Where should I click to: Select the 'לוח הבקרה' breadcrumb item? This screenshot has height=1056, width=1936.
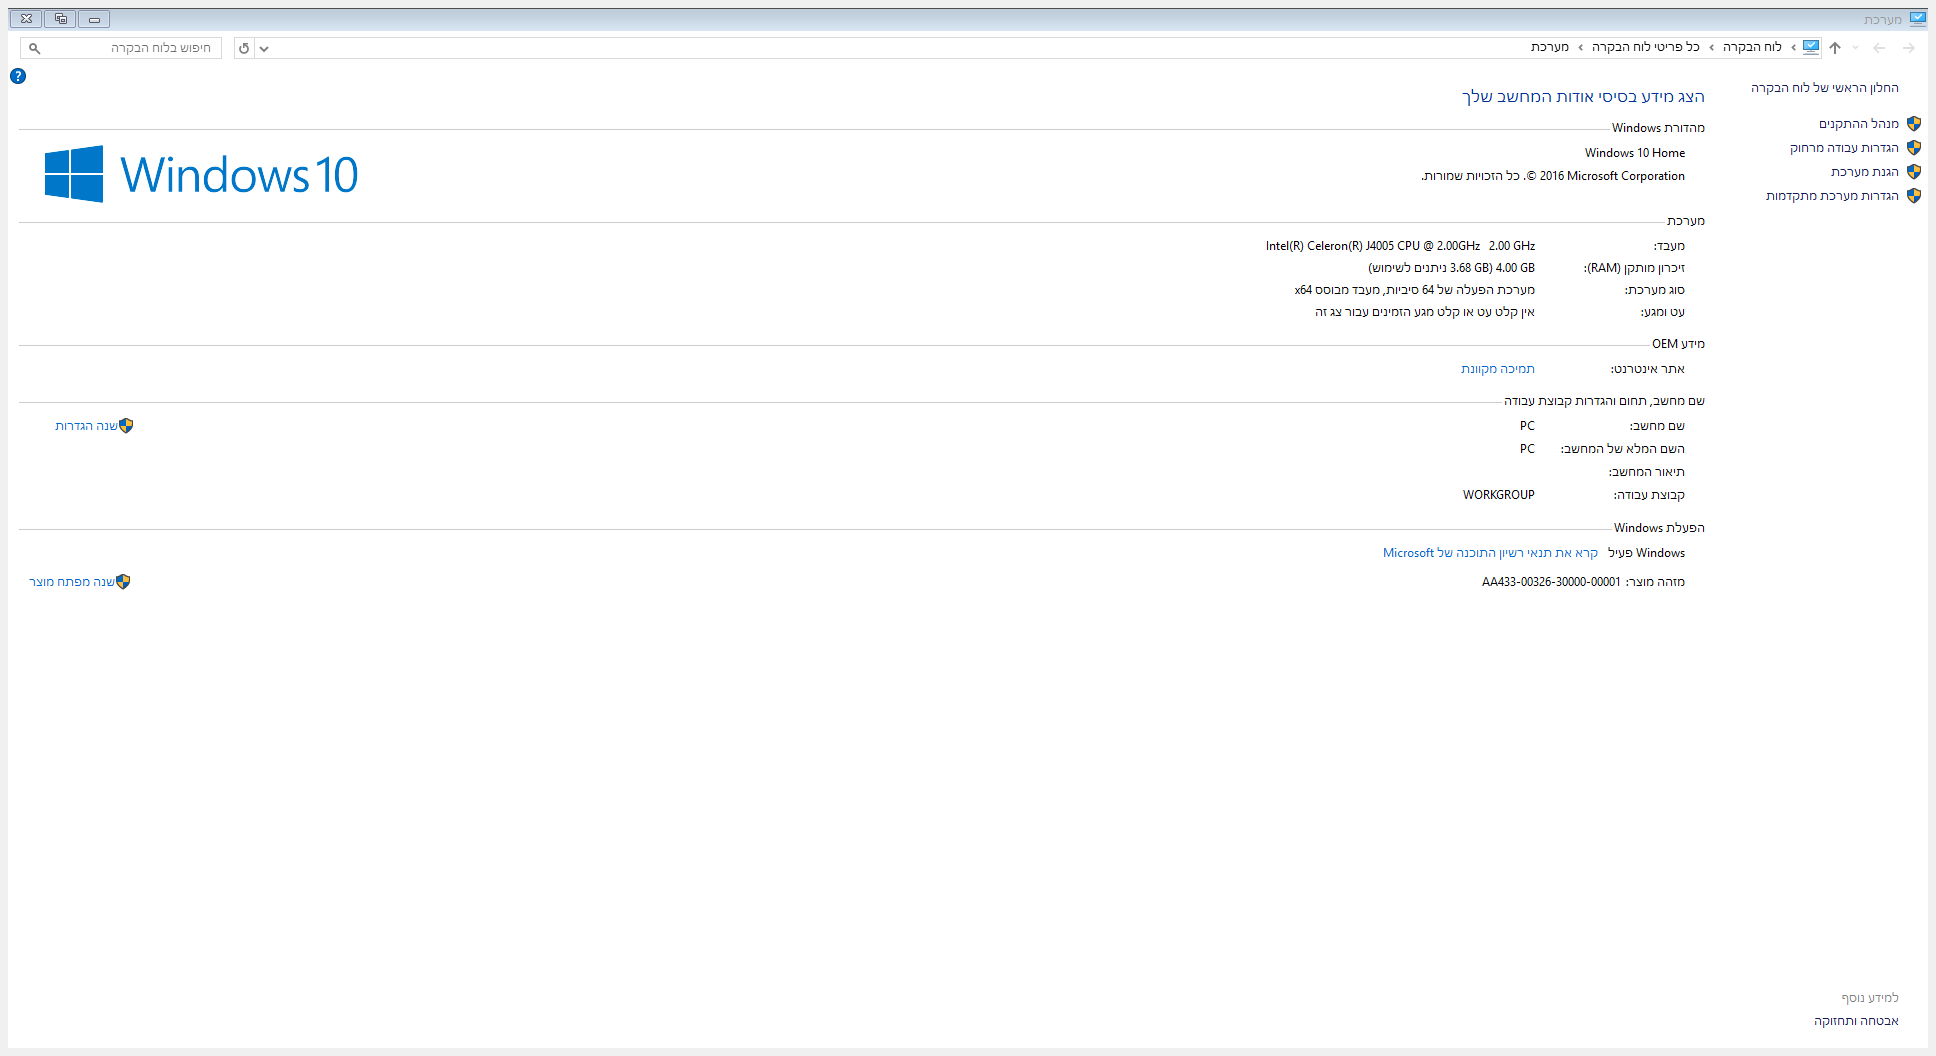click(x=1752, y=47)
